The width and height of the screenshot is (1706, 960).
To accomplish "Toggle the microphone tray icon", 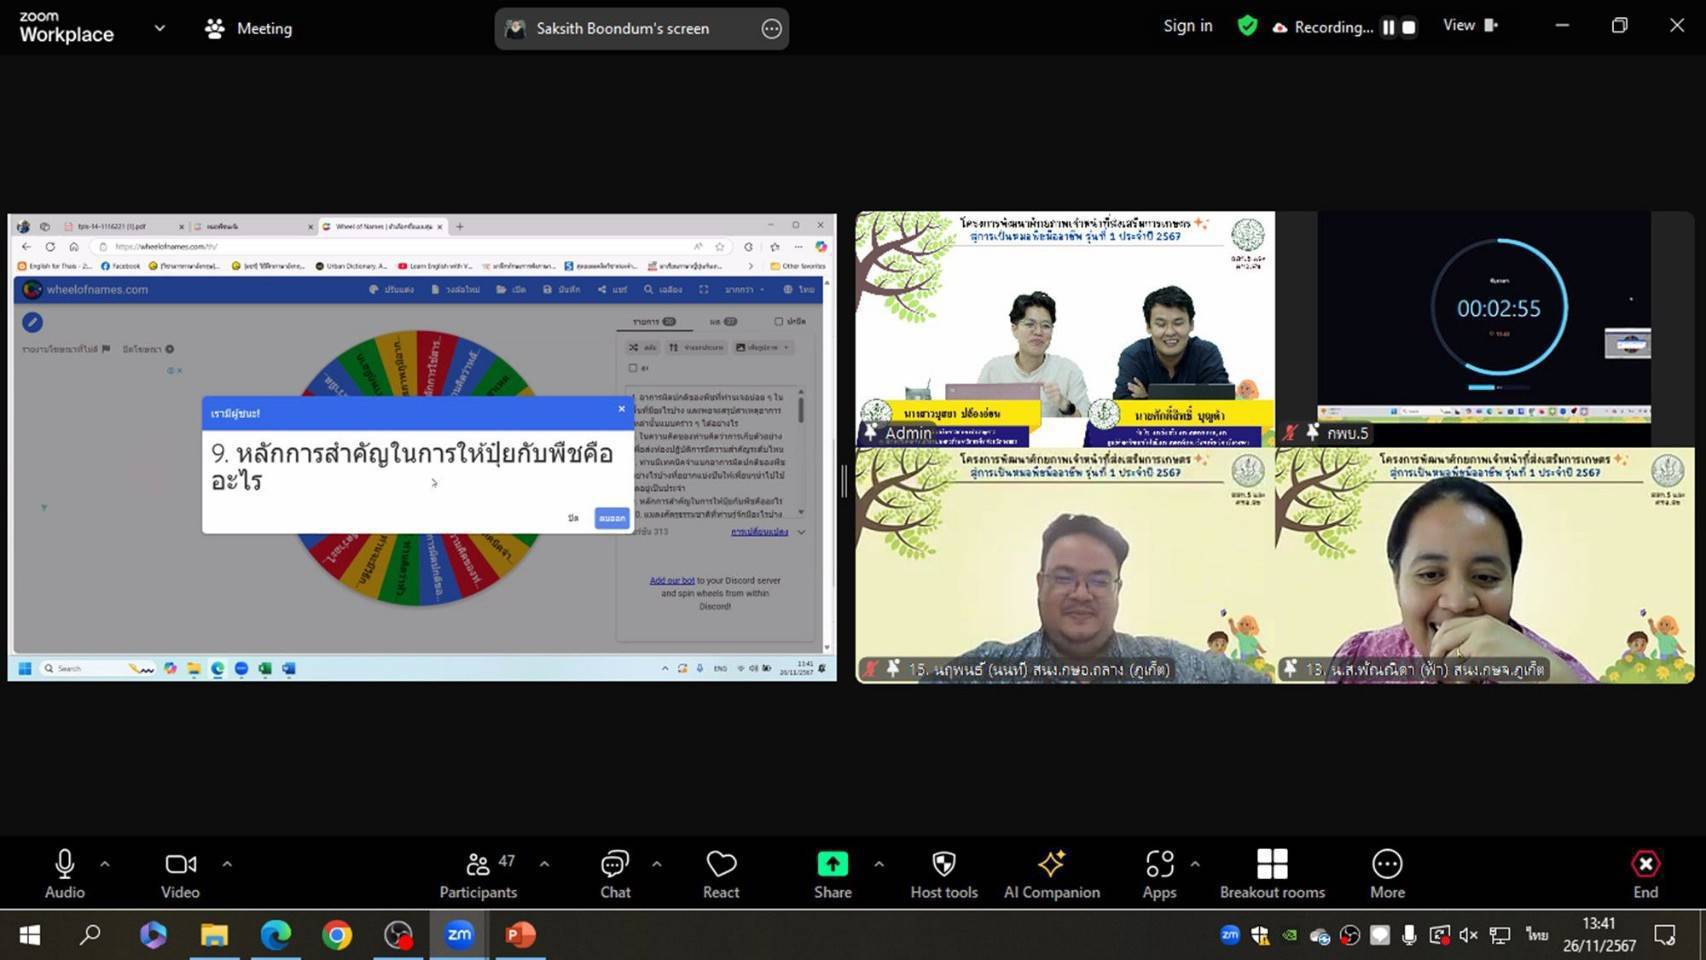I will tap(1409, 935).
